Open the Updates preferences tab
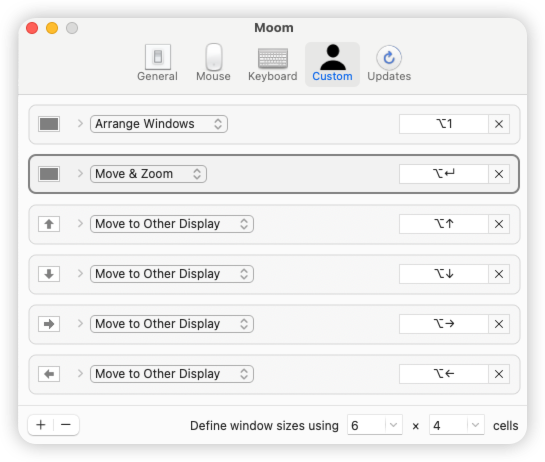 (x=389, y=64)
